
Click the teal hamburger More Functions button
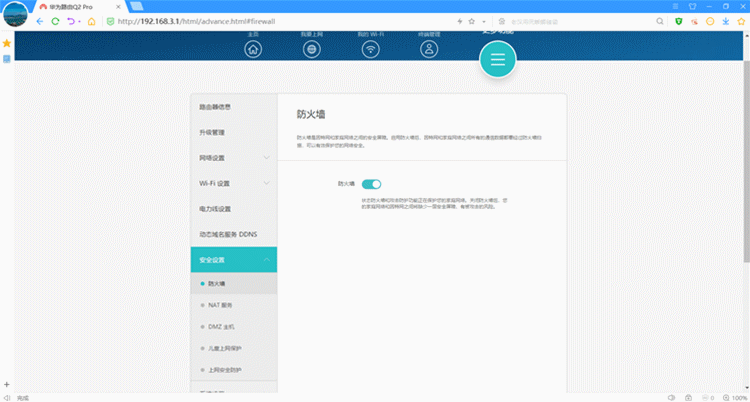click(498, 60)
